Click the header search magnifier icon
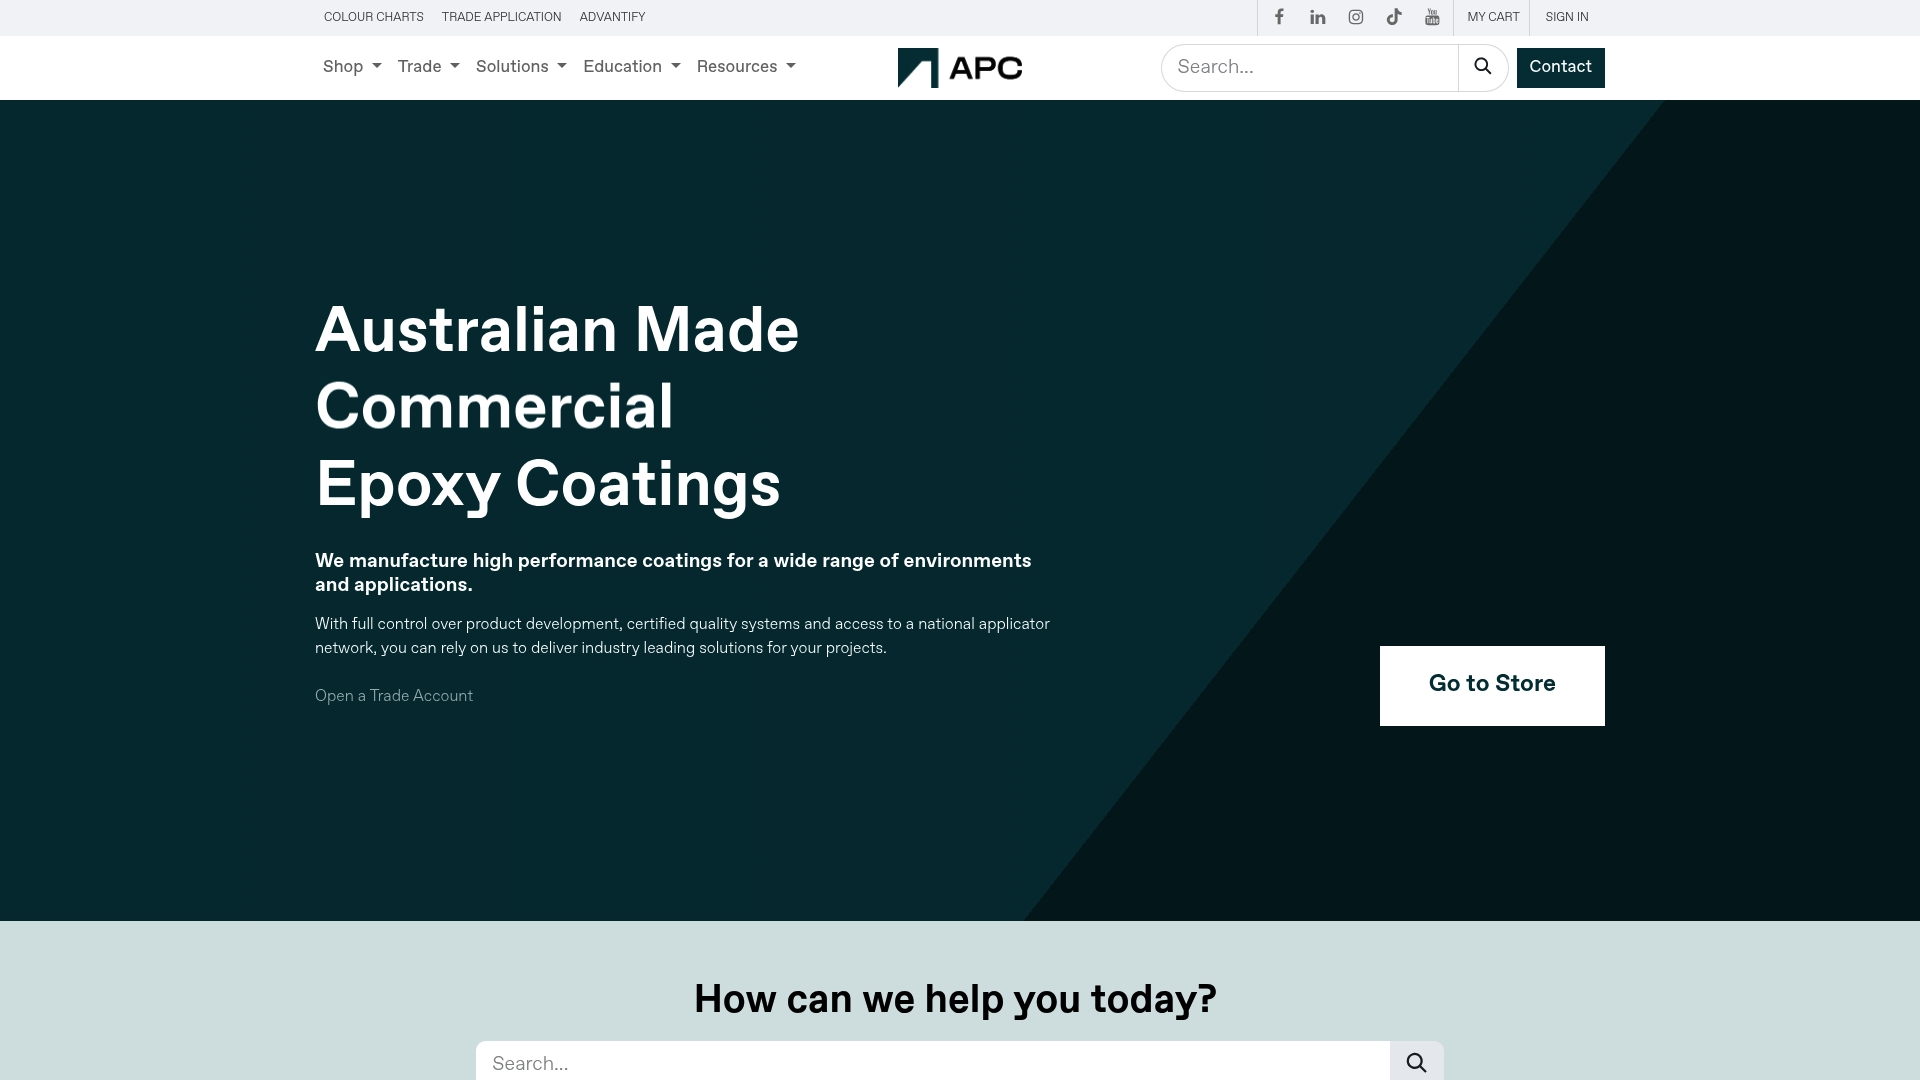The image size is (1920, 1080). pos(1483,67)
